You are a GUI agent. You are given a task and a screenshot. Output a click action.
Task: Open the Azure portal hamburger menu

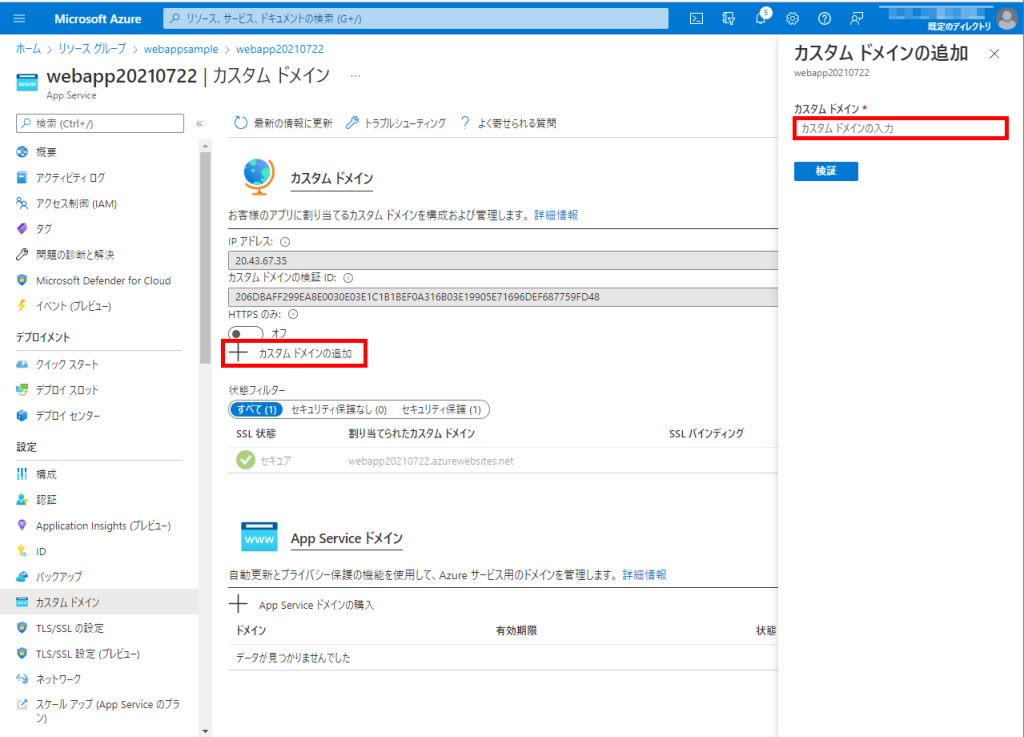(x=19, y=18)
